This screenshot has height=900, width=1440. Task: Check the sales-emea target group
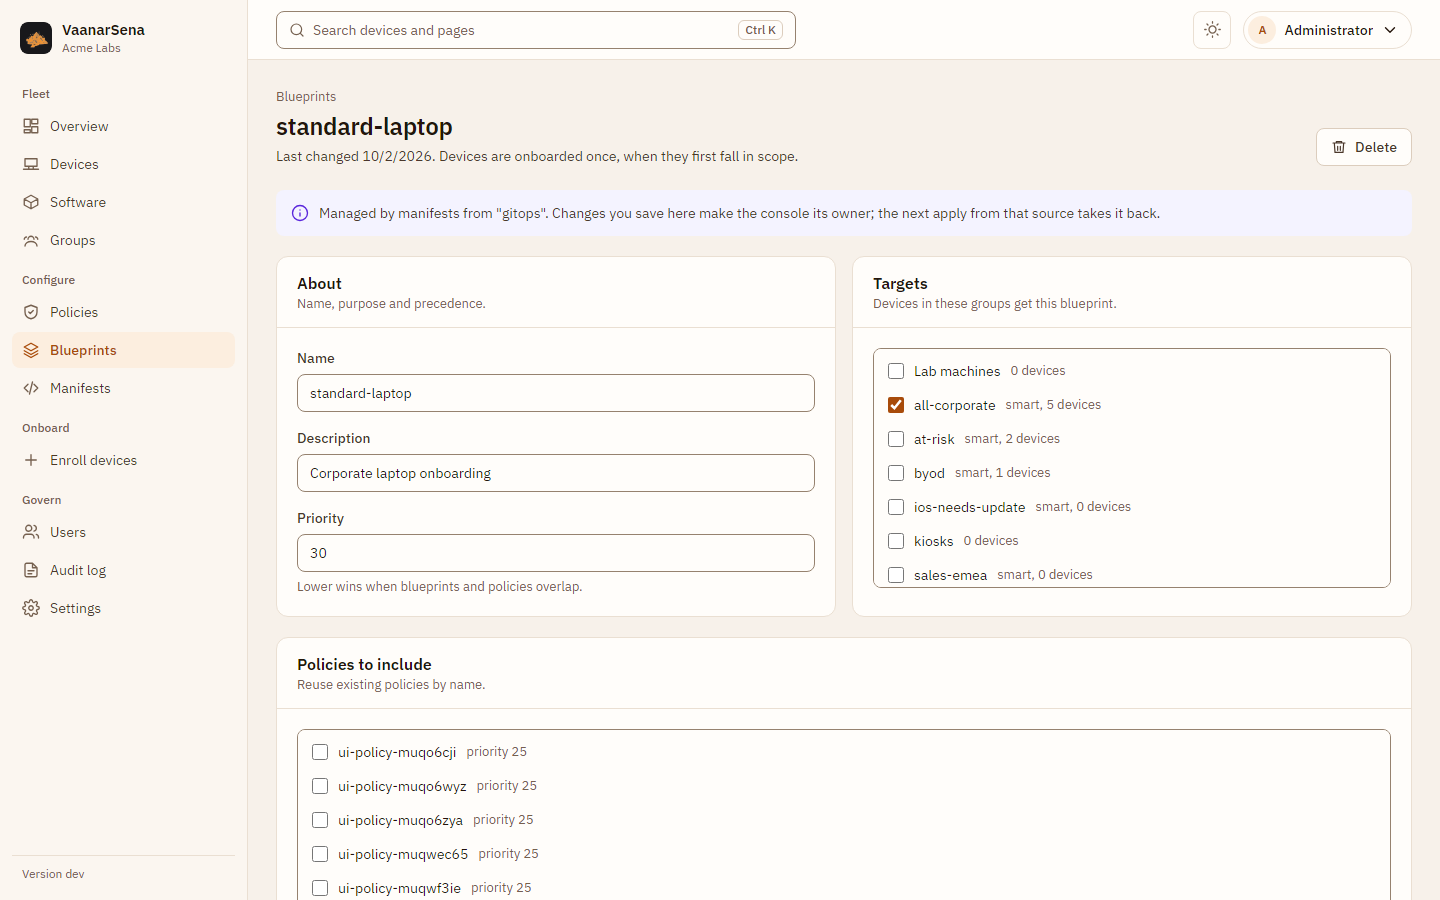[896, 575]
